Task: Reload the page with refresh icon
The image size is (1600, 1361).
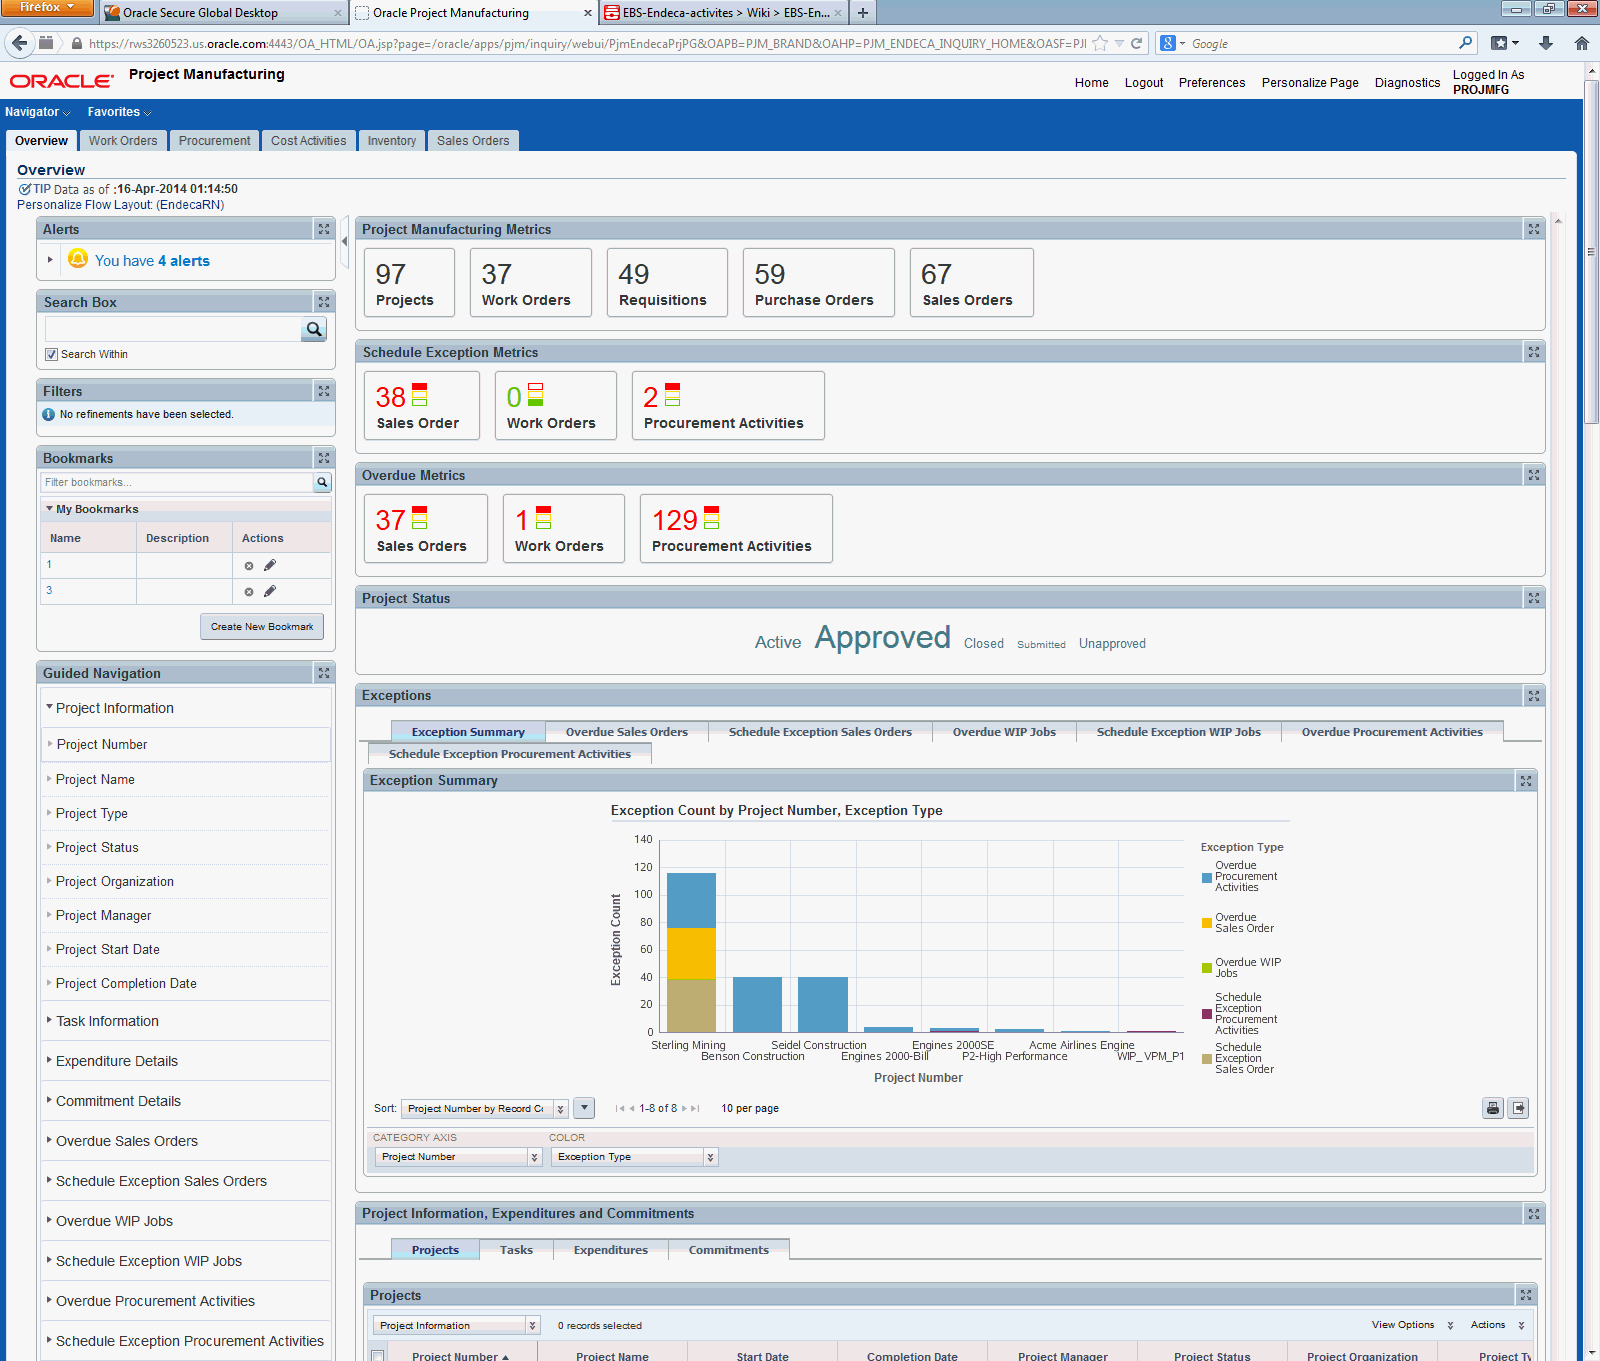Action: [1136, 43]
